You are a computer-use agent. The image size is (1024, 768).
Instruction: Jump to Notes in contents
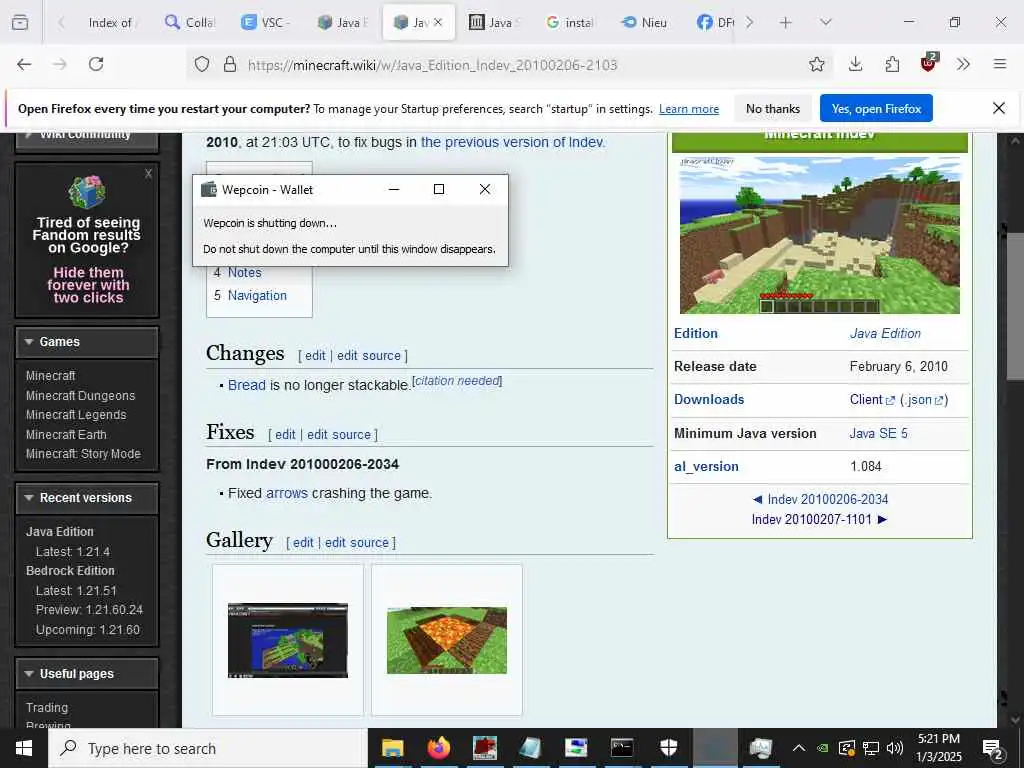click(244, 272)
